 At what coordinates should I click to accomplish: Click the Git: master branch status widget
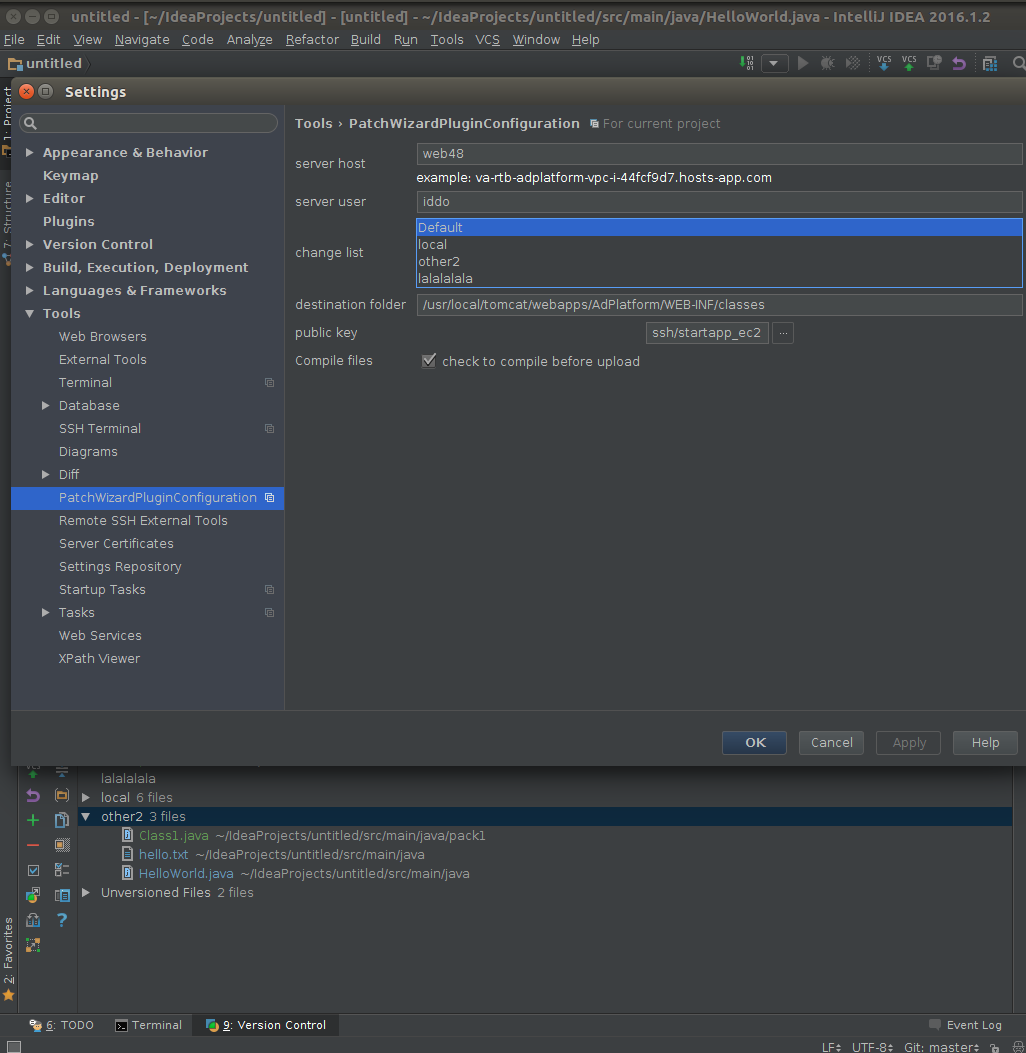click(941, 1047)
